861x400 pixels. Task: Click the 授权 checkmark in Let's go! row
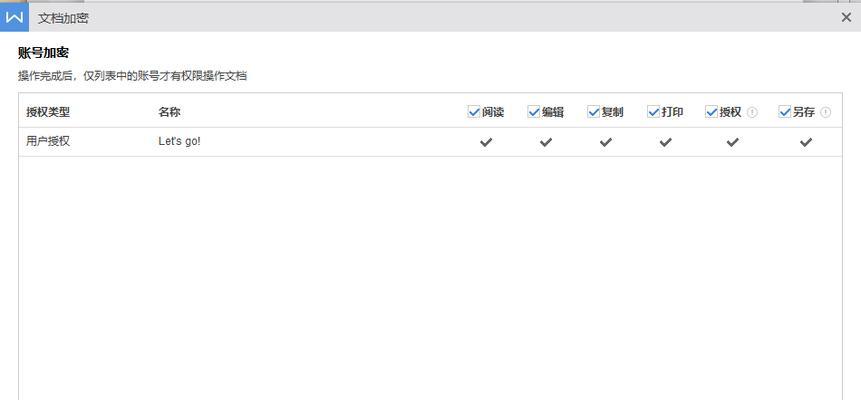[x=733, y=142]
